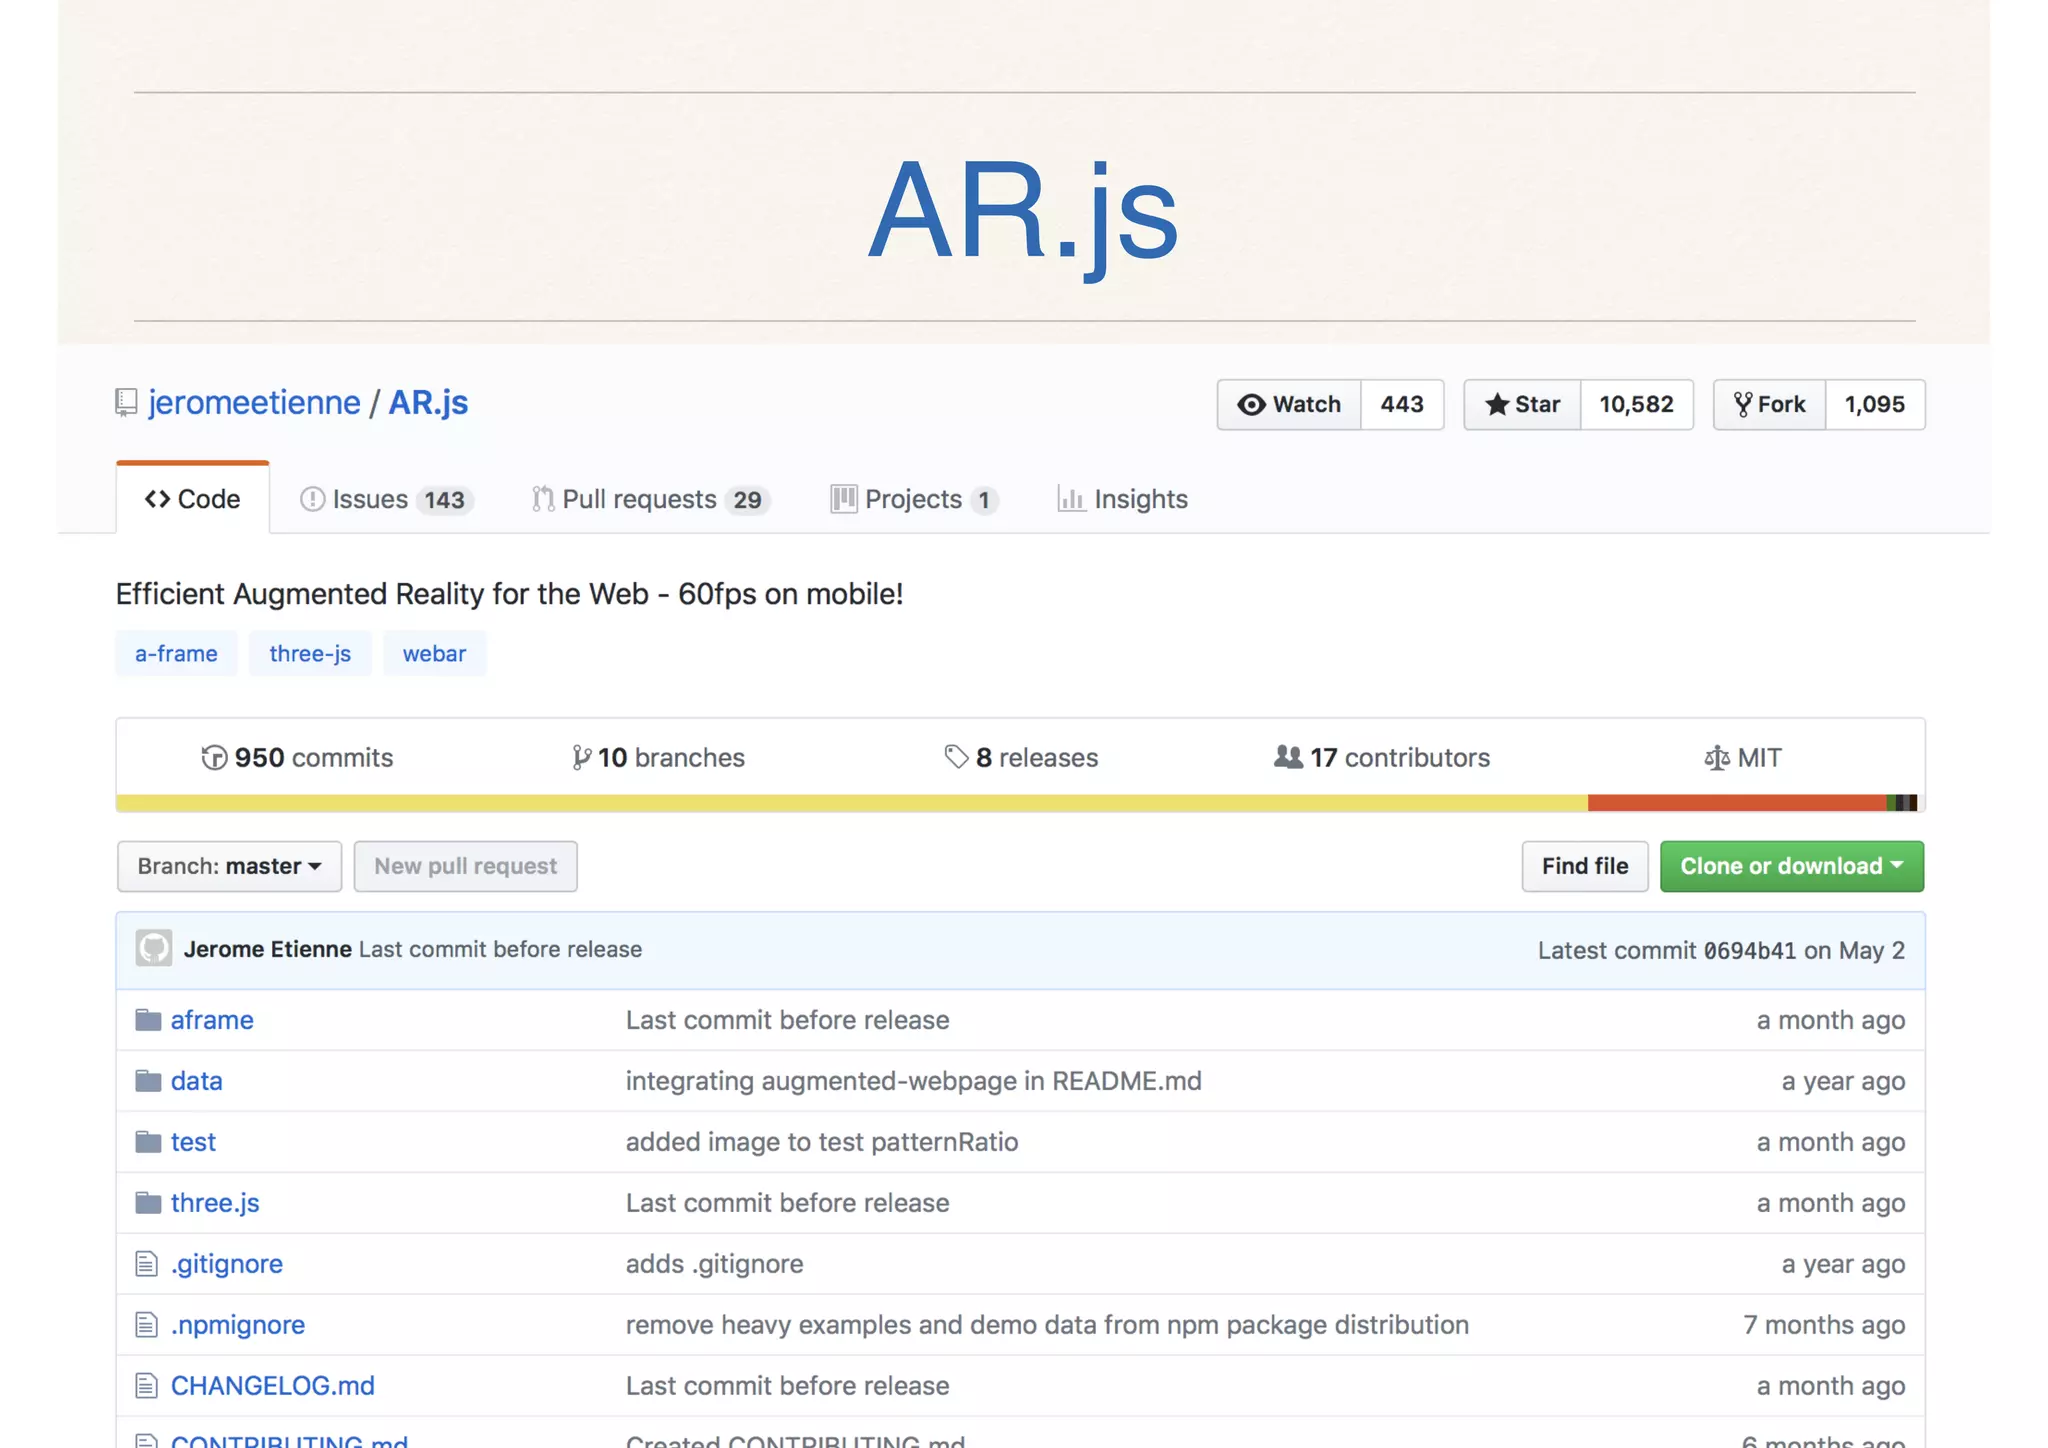The width and height of the screenshot is (2048, 1448).
Task: Open 'remove heavy examples and demo data' commit message
Action: (x=1047, y=1325)
